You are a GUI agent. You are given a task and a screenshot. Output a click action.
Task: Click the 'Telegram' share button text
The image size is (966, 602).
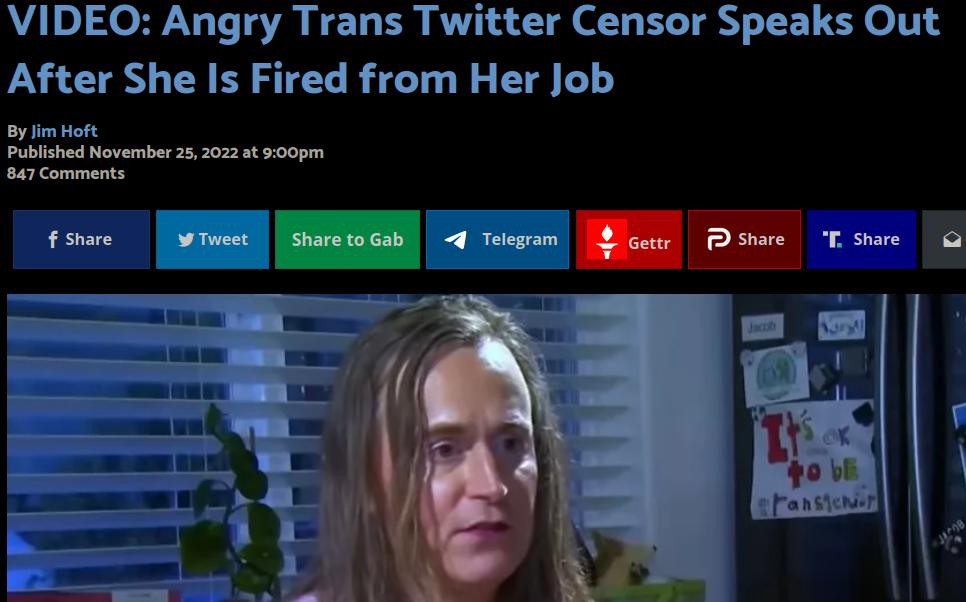520,239
